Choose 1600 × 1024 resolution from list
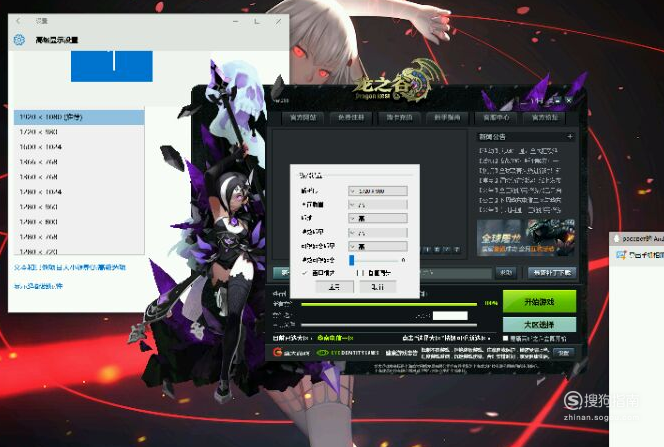This screenshot has width=664, height=447. click(79, 147)
